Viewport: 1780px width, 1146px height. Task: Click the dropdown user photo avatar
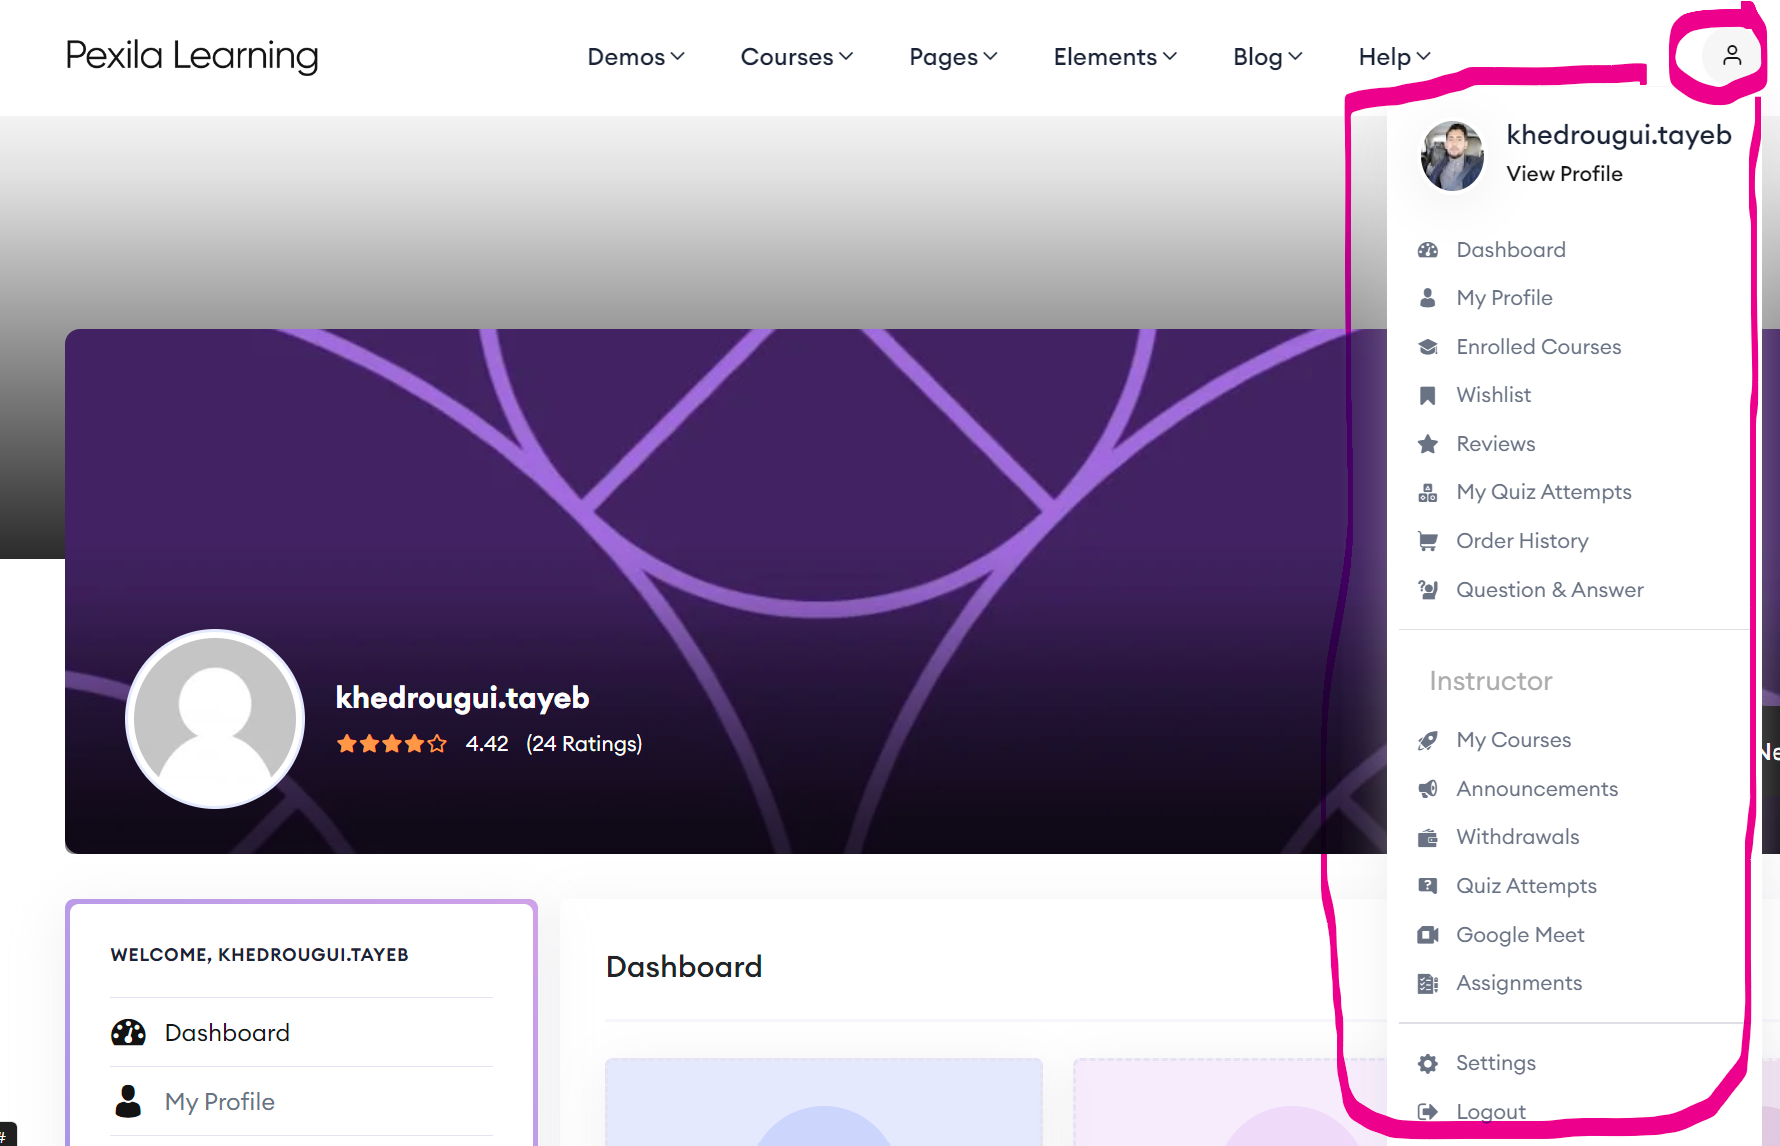[1452, 156]
